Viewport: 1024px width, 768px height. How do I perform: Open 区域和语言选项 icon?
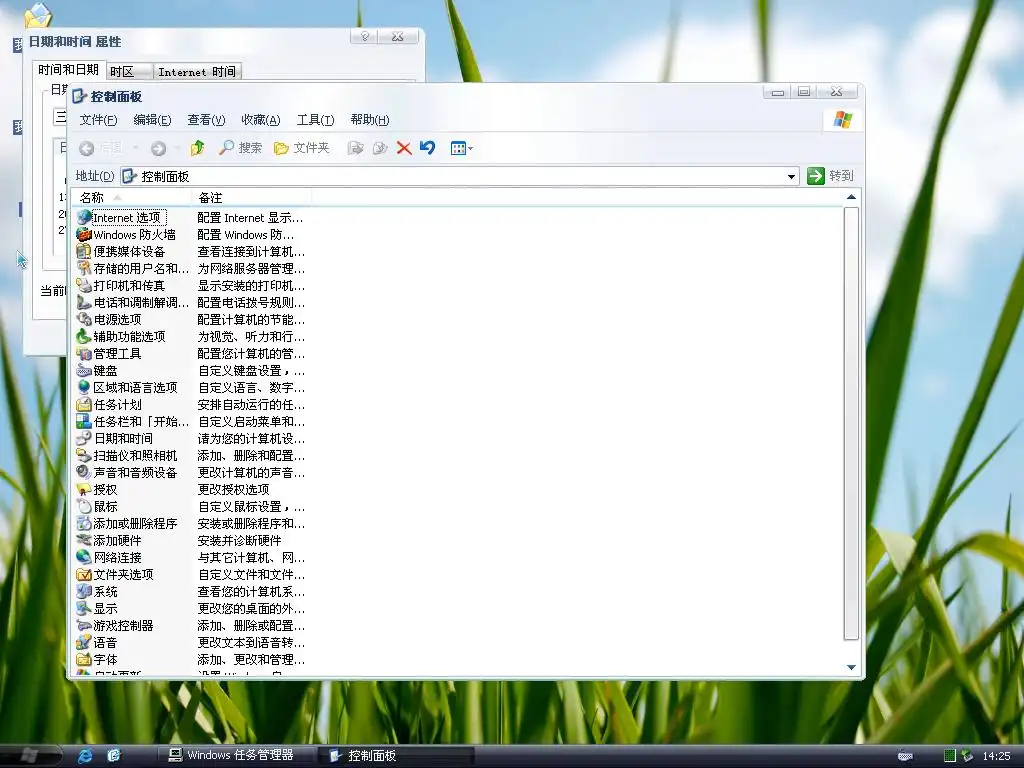click(x=84, y=387)
